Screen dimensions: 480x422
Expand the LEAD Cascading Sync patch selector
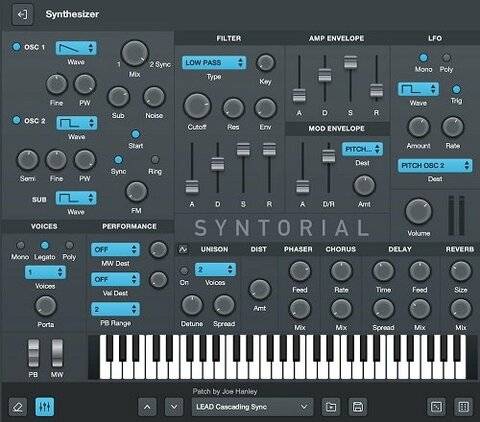(252, 407)
